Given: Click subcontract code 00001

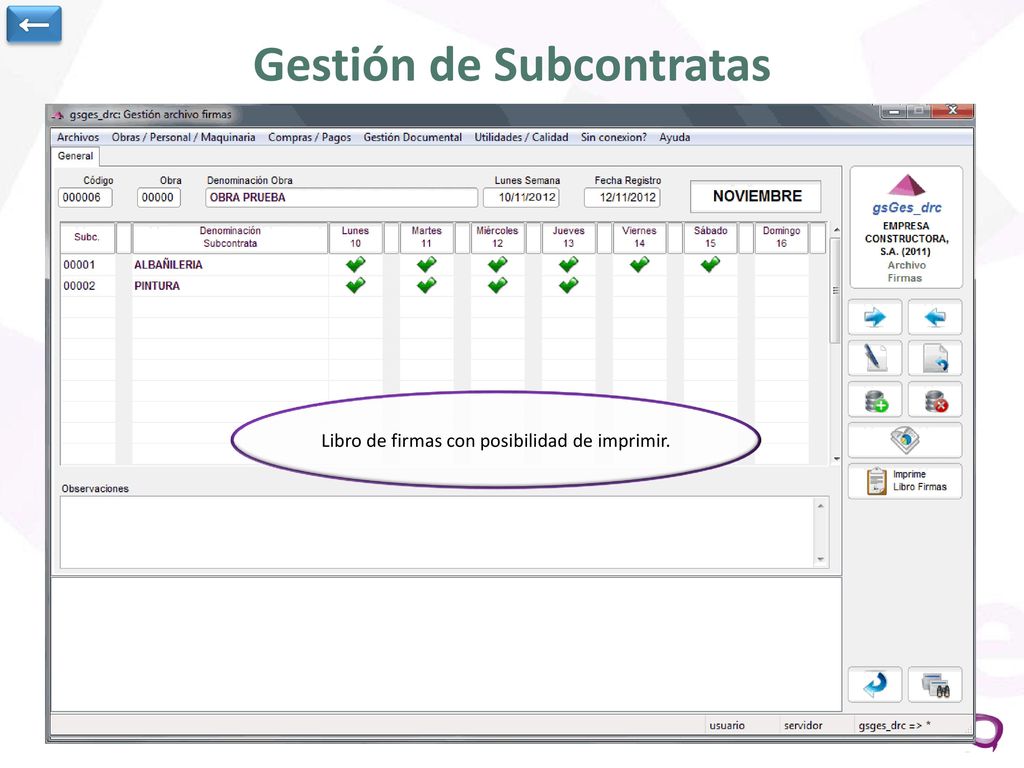Looking at the screenshot, I should [79, 264].
